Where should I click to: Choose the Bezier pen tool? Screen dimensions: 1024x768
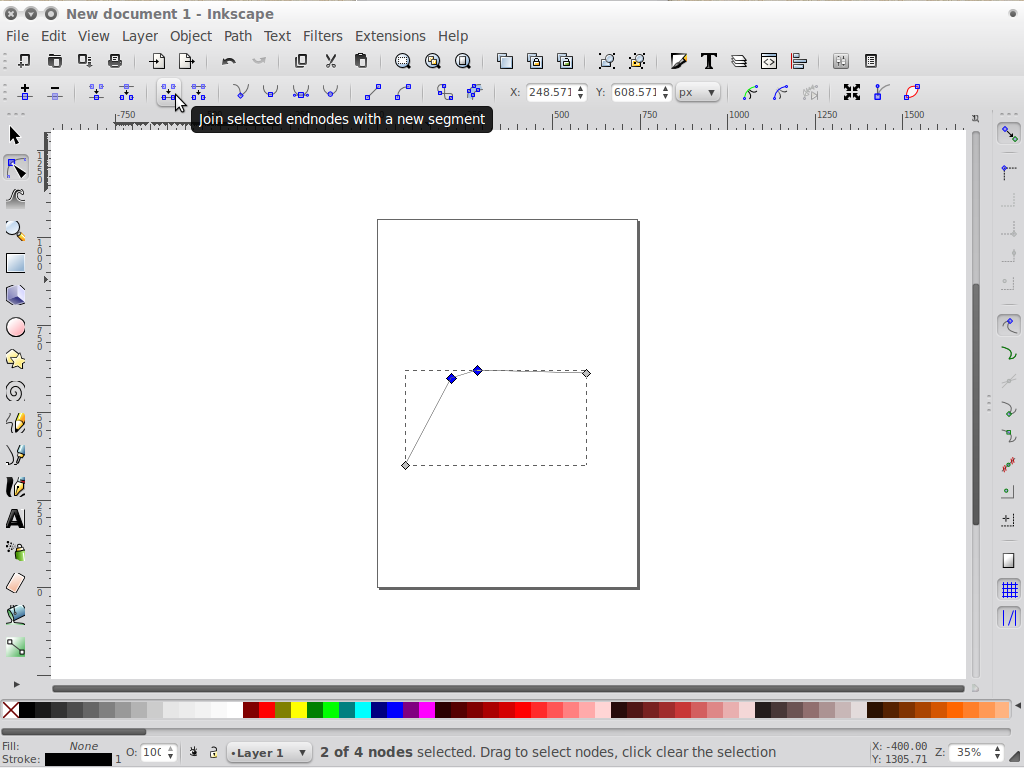point(16,455)
